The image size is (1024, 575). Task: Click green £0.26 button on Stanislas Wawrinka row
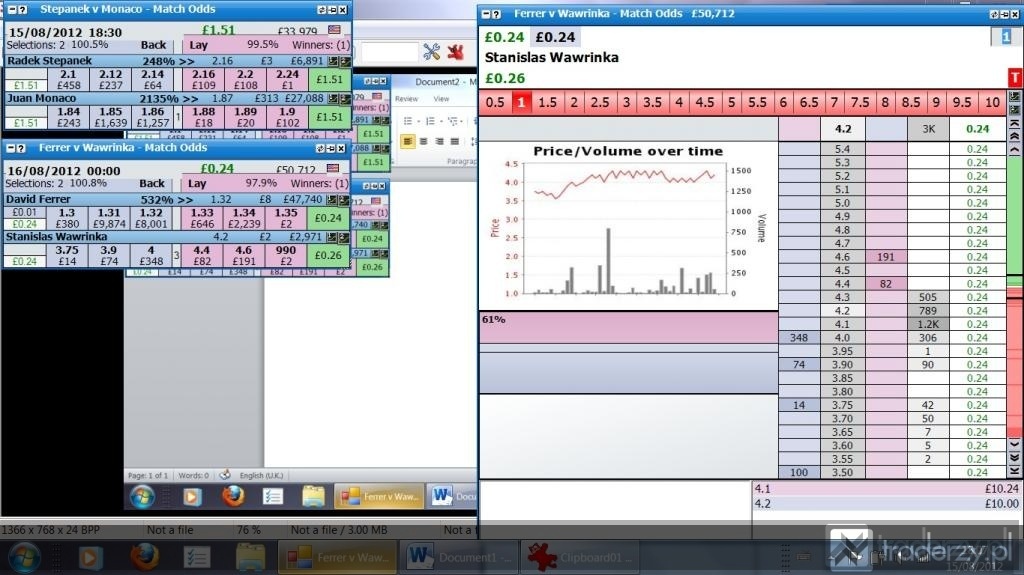click(328, 255)
